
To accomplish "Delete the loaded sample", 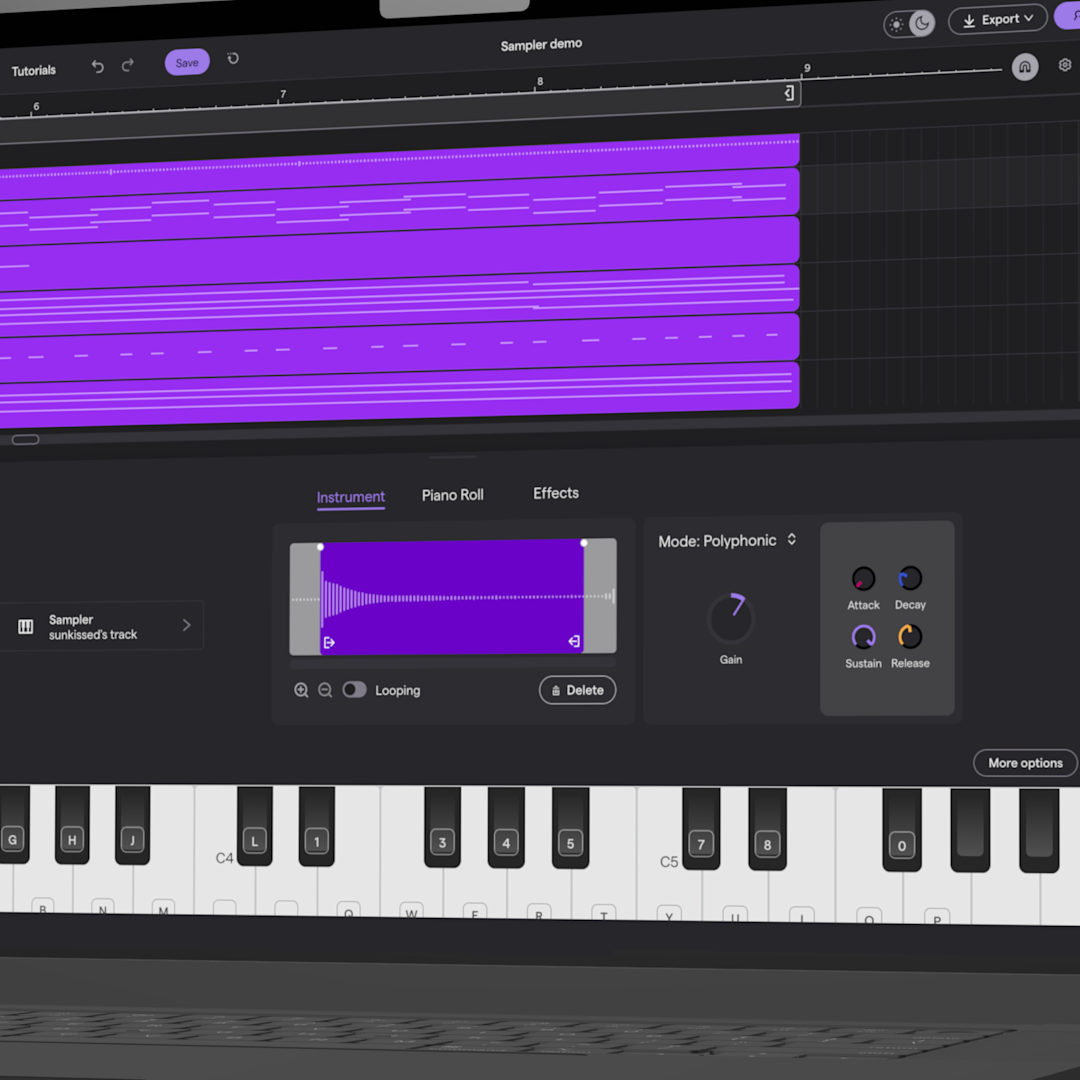I will 577,690.
